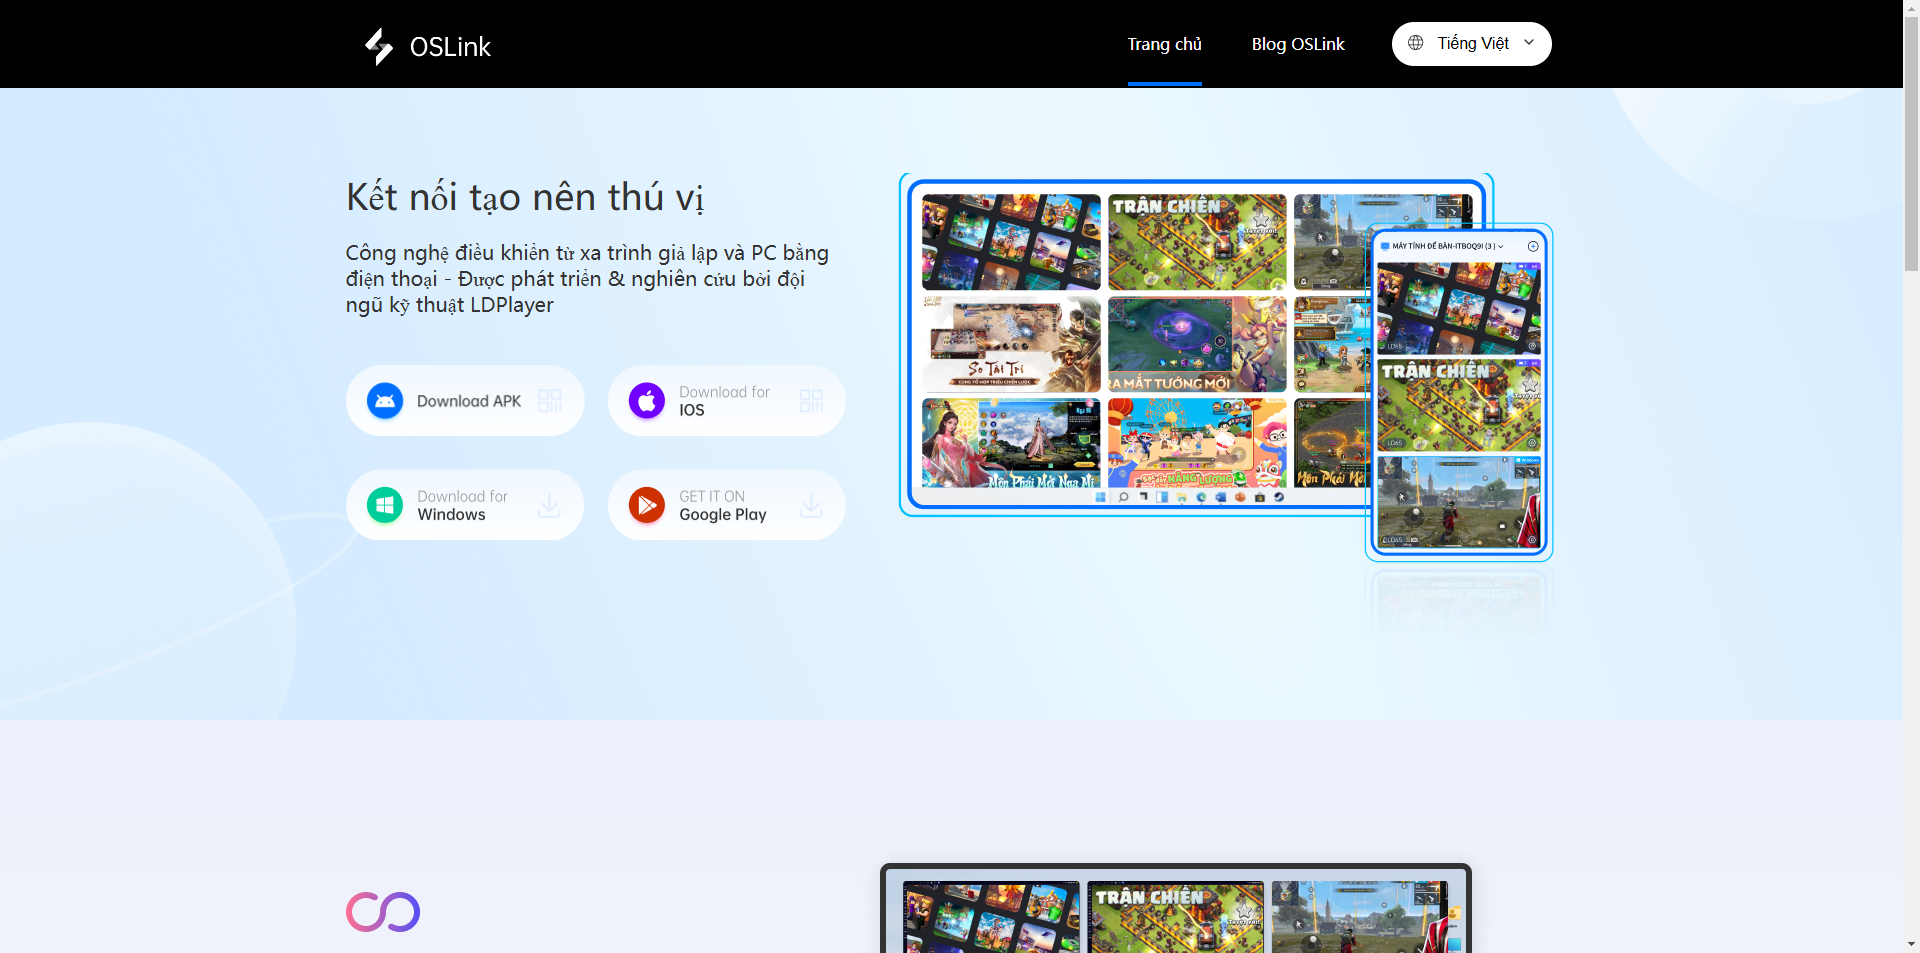Click the green Windows logo icon
Viewport: 1920px width, 953px height.
(x=385, y=505)
